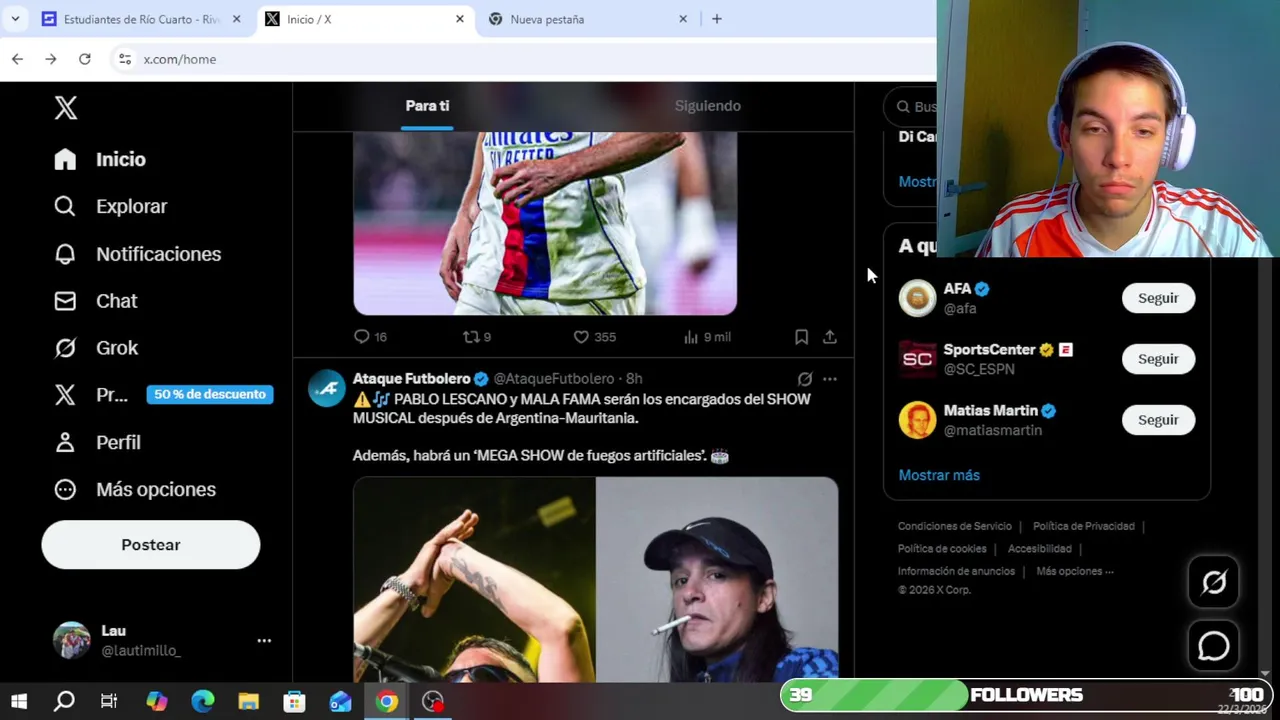Viewport: 1280px width, 720px height.
Task: Open the man with cap photo
Action: coord(717,580)
